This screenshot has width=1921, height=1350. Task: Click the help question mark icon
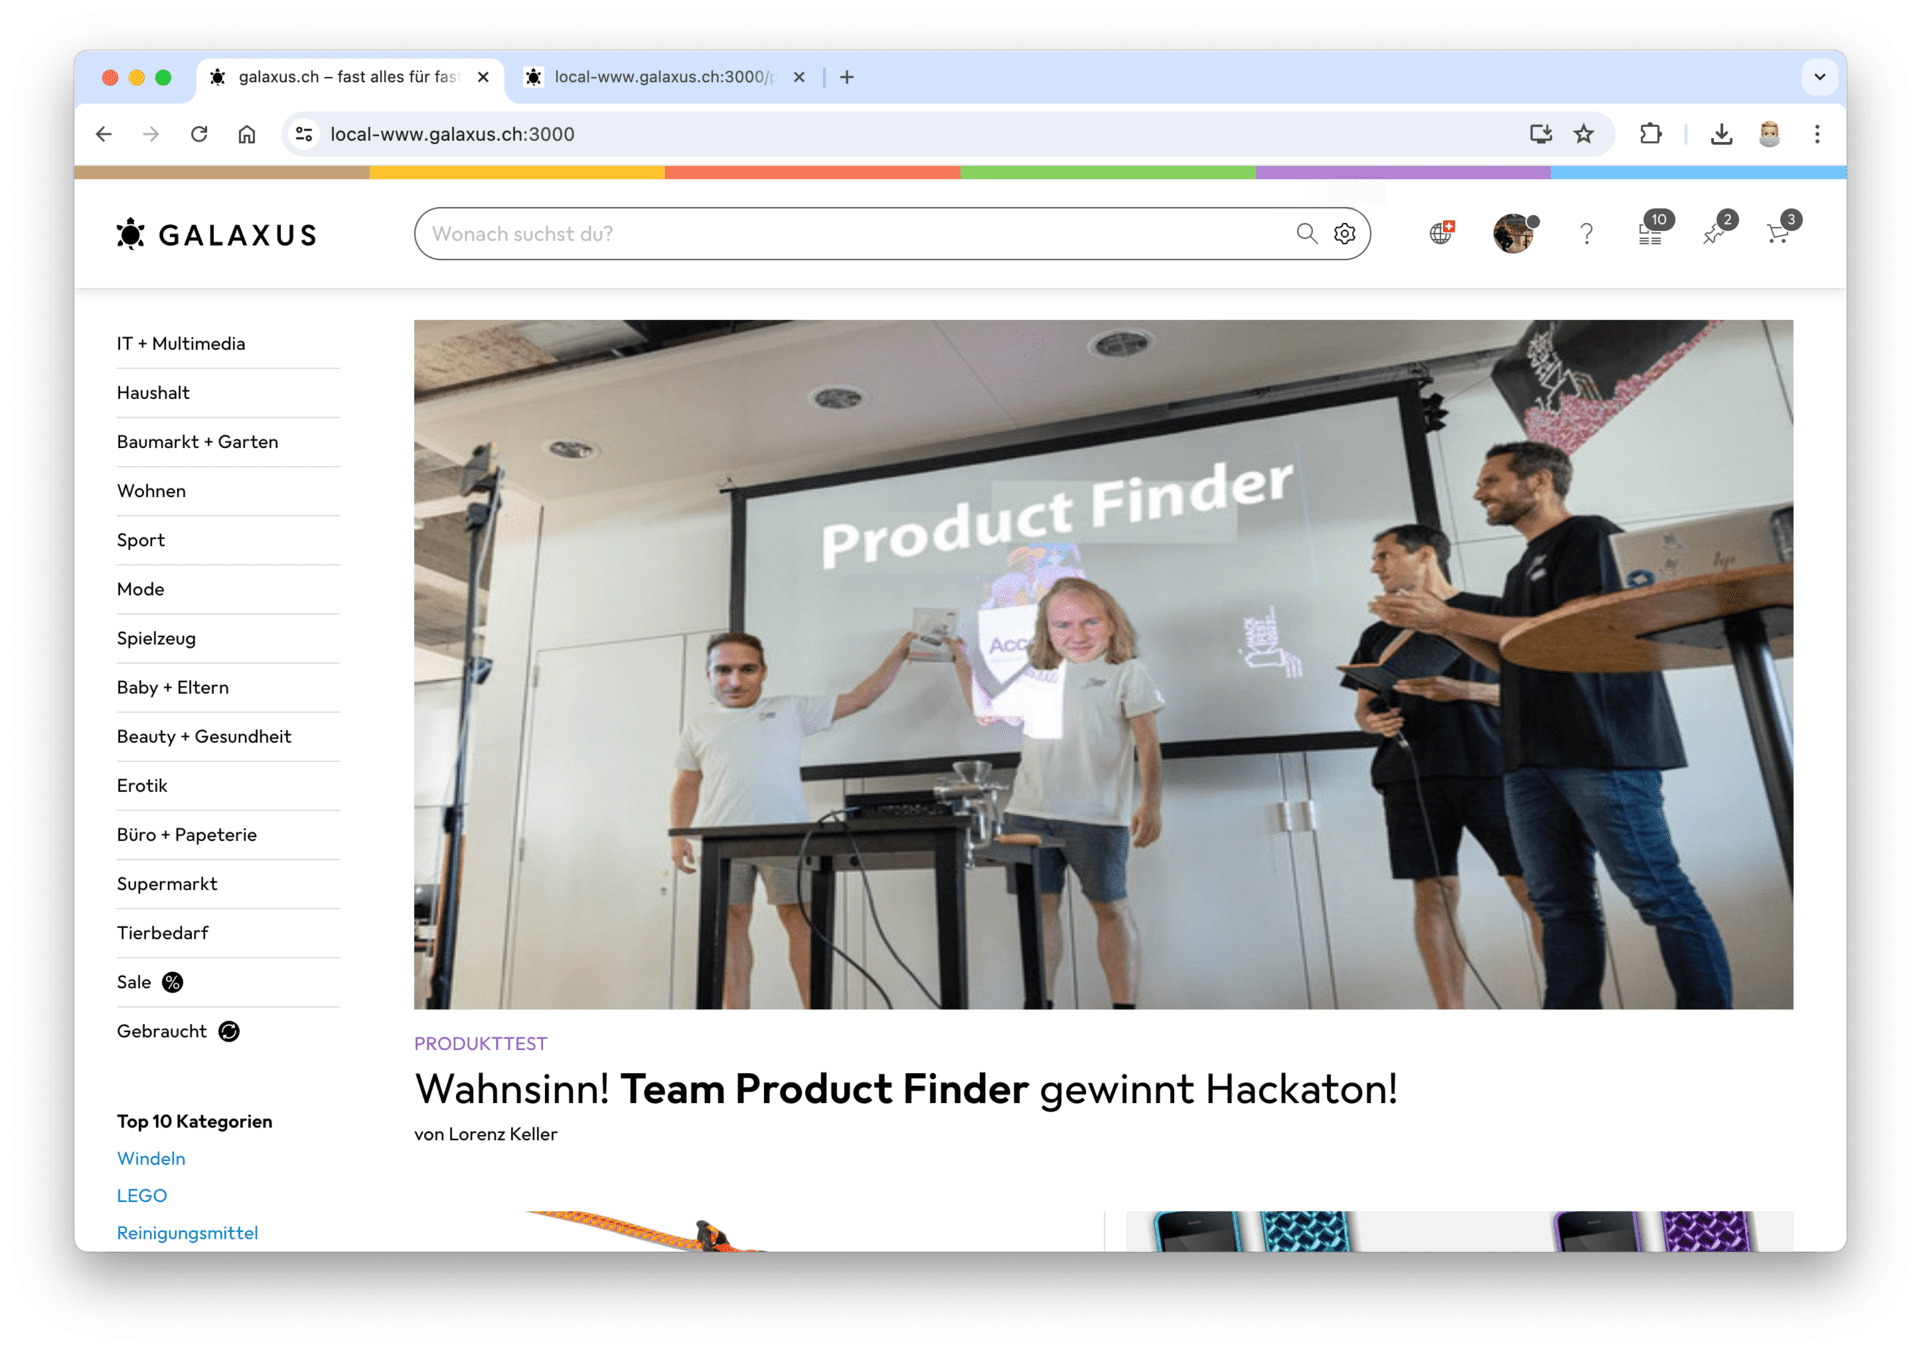[x=1586, y=233]
